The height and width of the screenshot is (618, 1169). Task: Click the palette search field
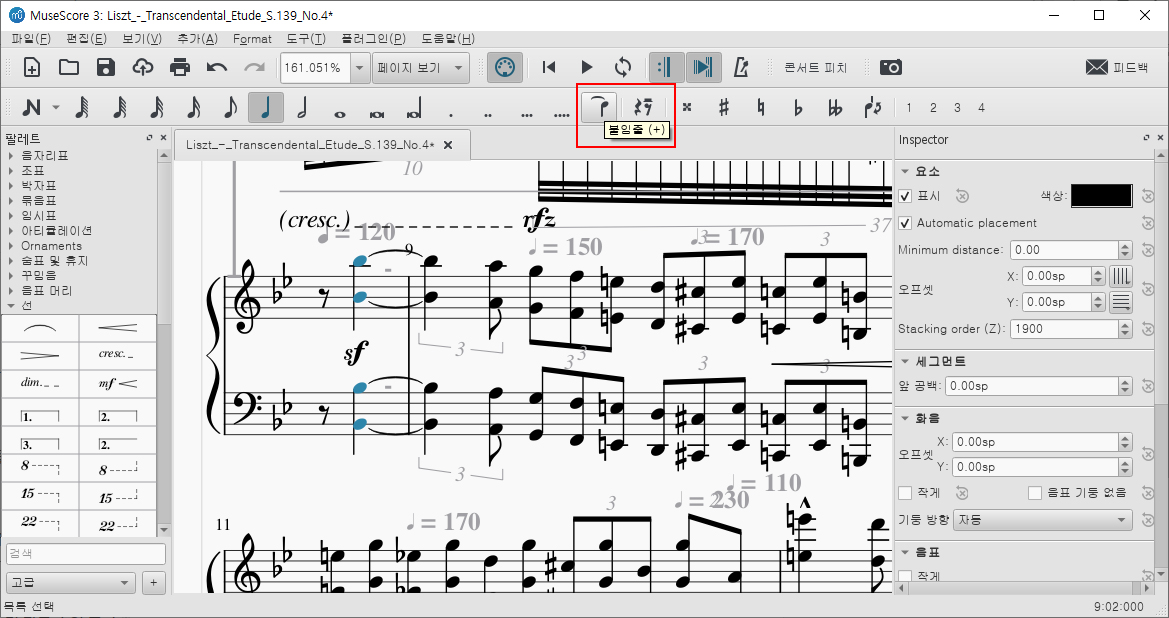point(86,554)
